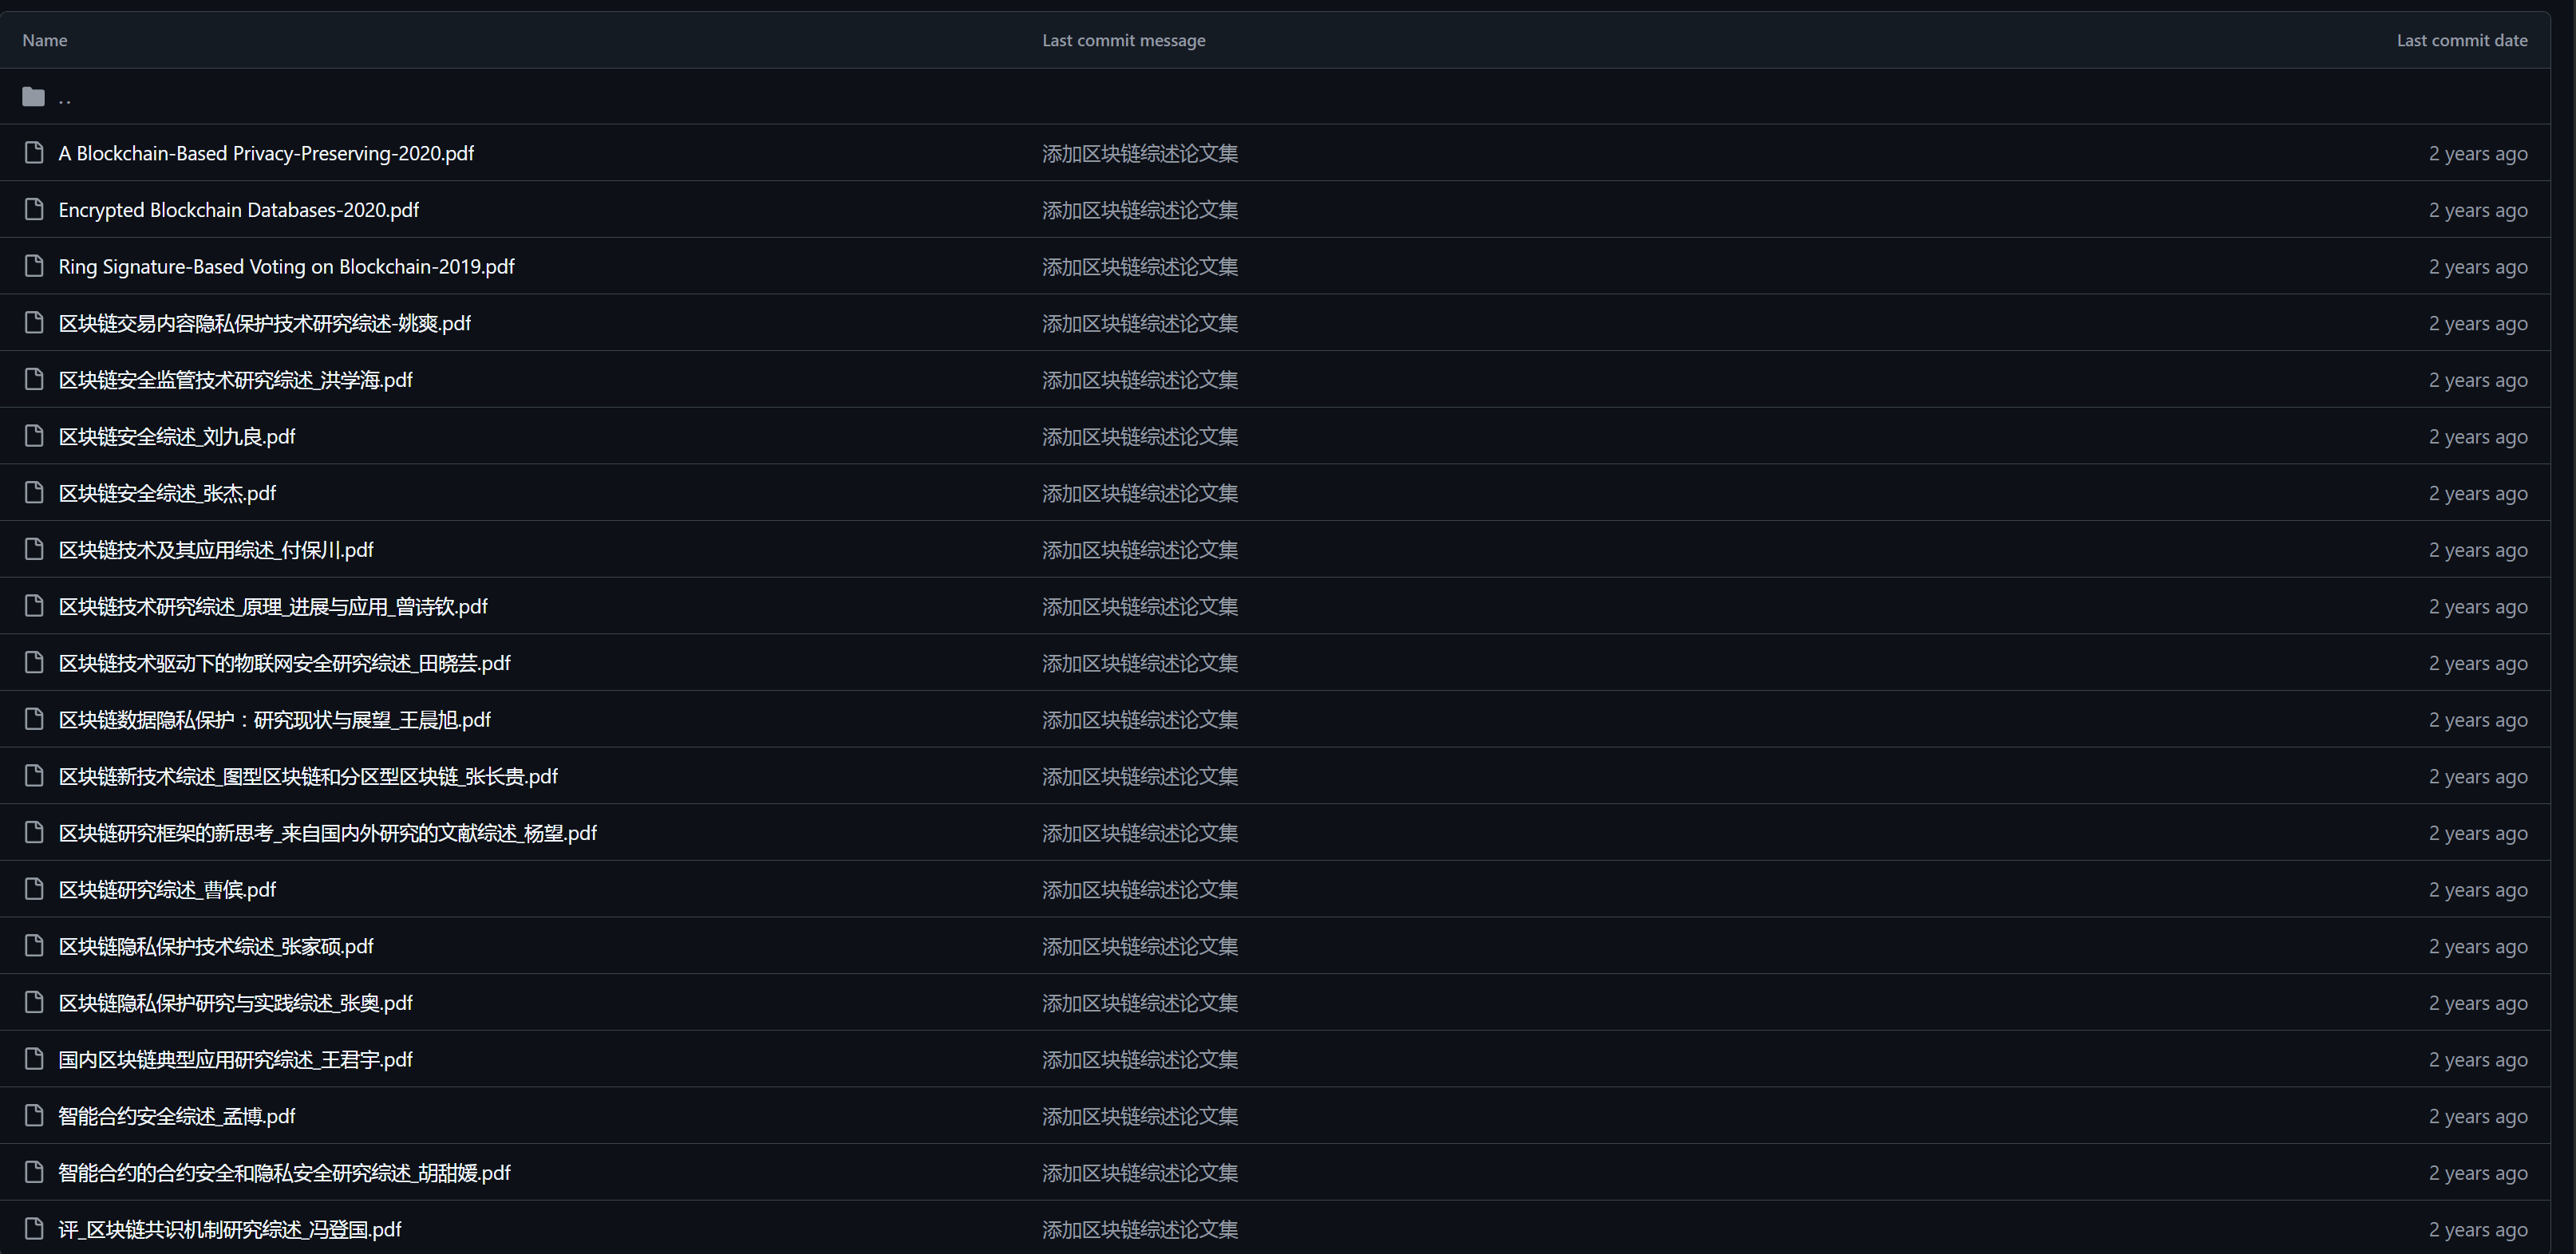Click file icon beside 区块链安全综述_刘九良.pdf

[x=34, y=436]
